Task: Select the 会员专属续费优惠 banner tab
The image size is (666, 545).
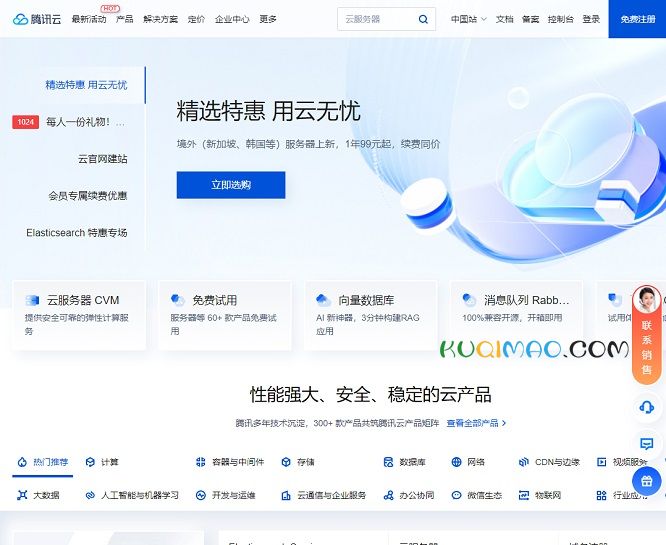Action: (87, 196)
